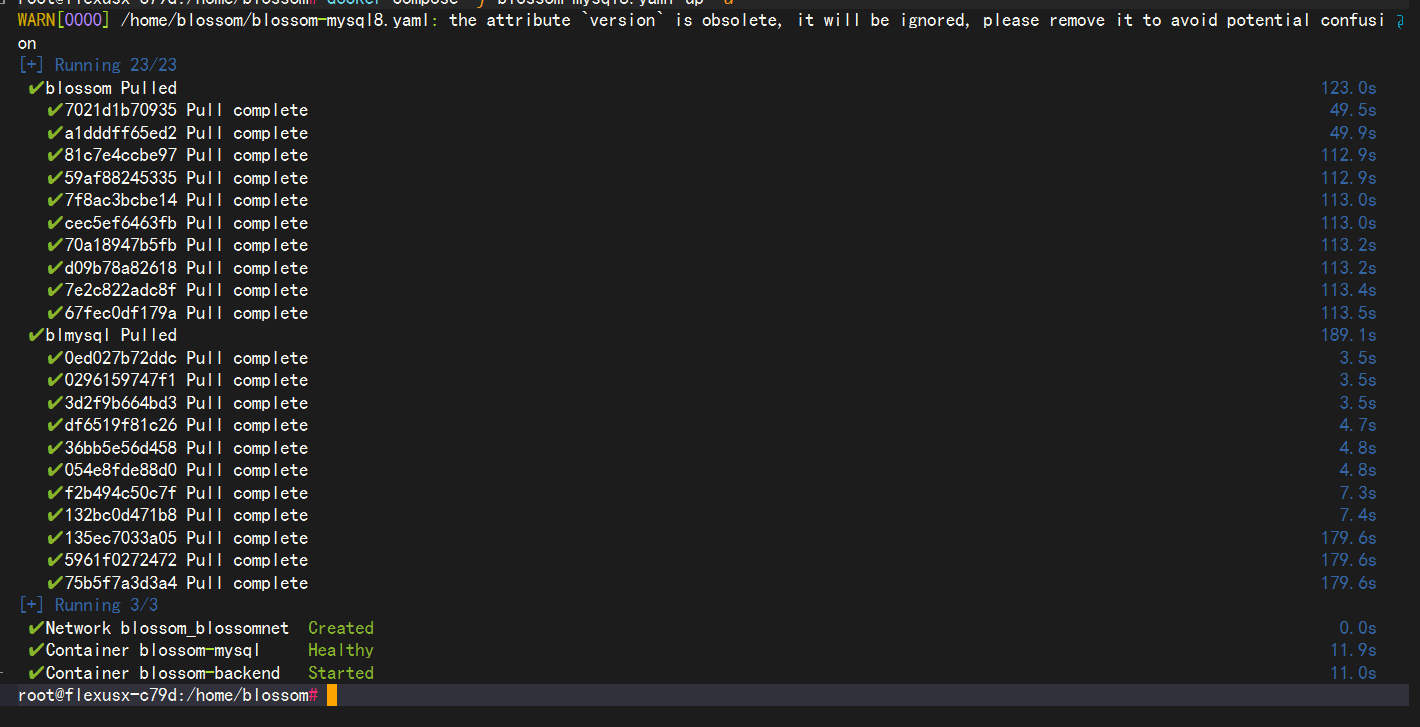Click the layer ID 0296159747f1
The height and width of the screenshot is (727, 1420).
click(121, 380)
